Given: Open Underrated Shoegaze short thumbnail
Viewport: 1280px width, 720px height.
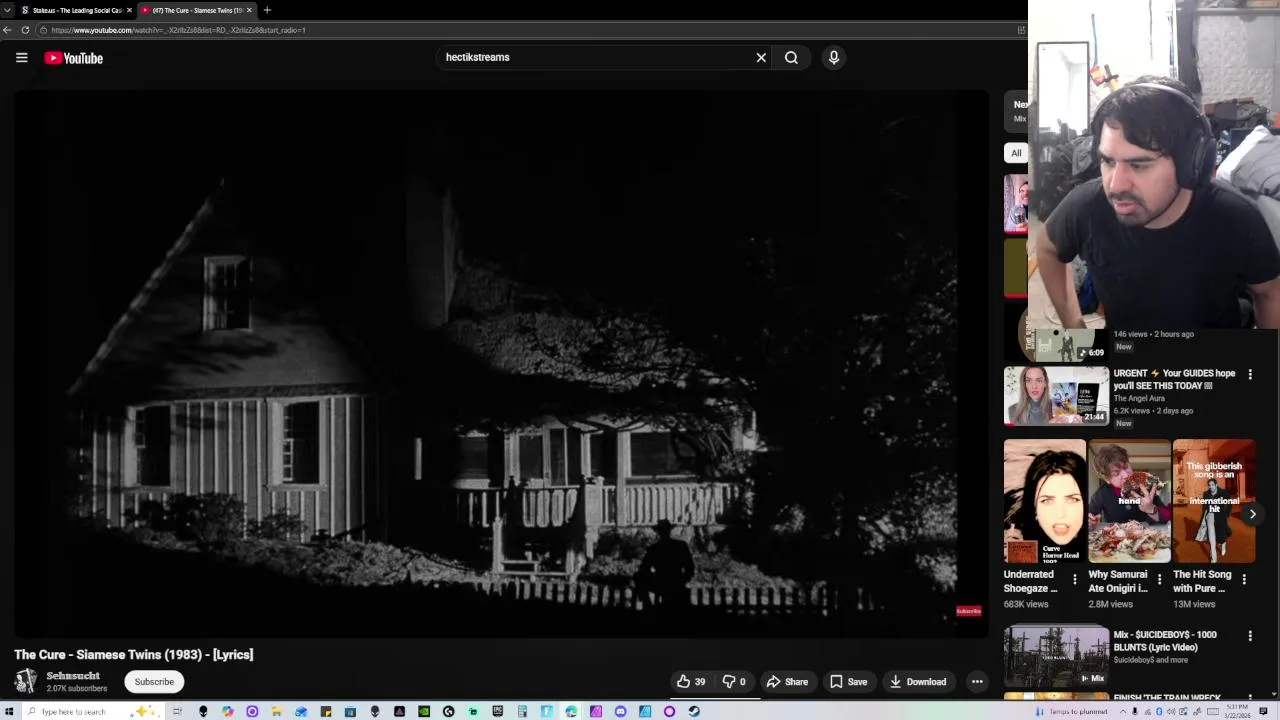Looking at the screenshot, I should tap(1045, 501).
